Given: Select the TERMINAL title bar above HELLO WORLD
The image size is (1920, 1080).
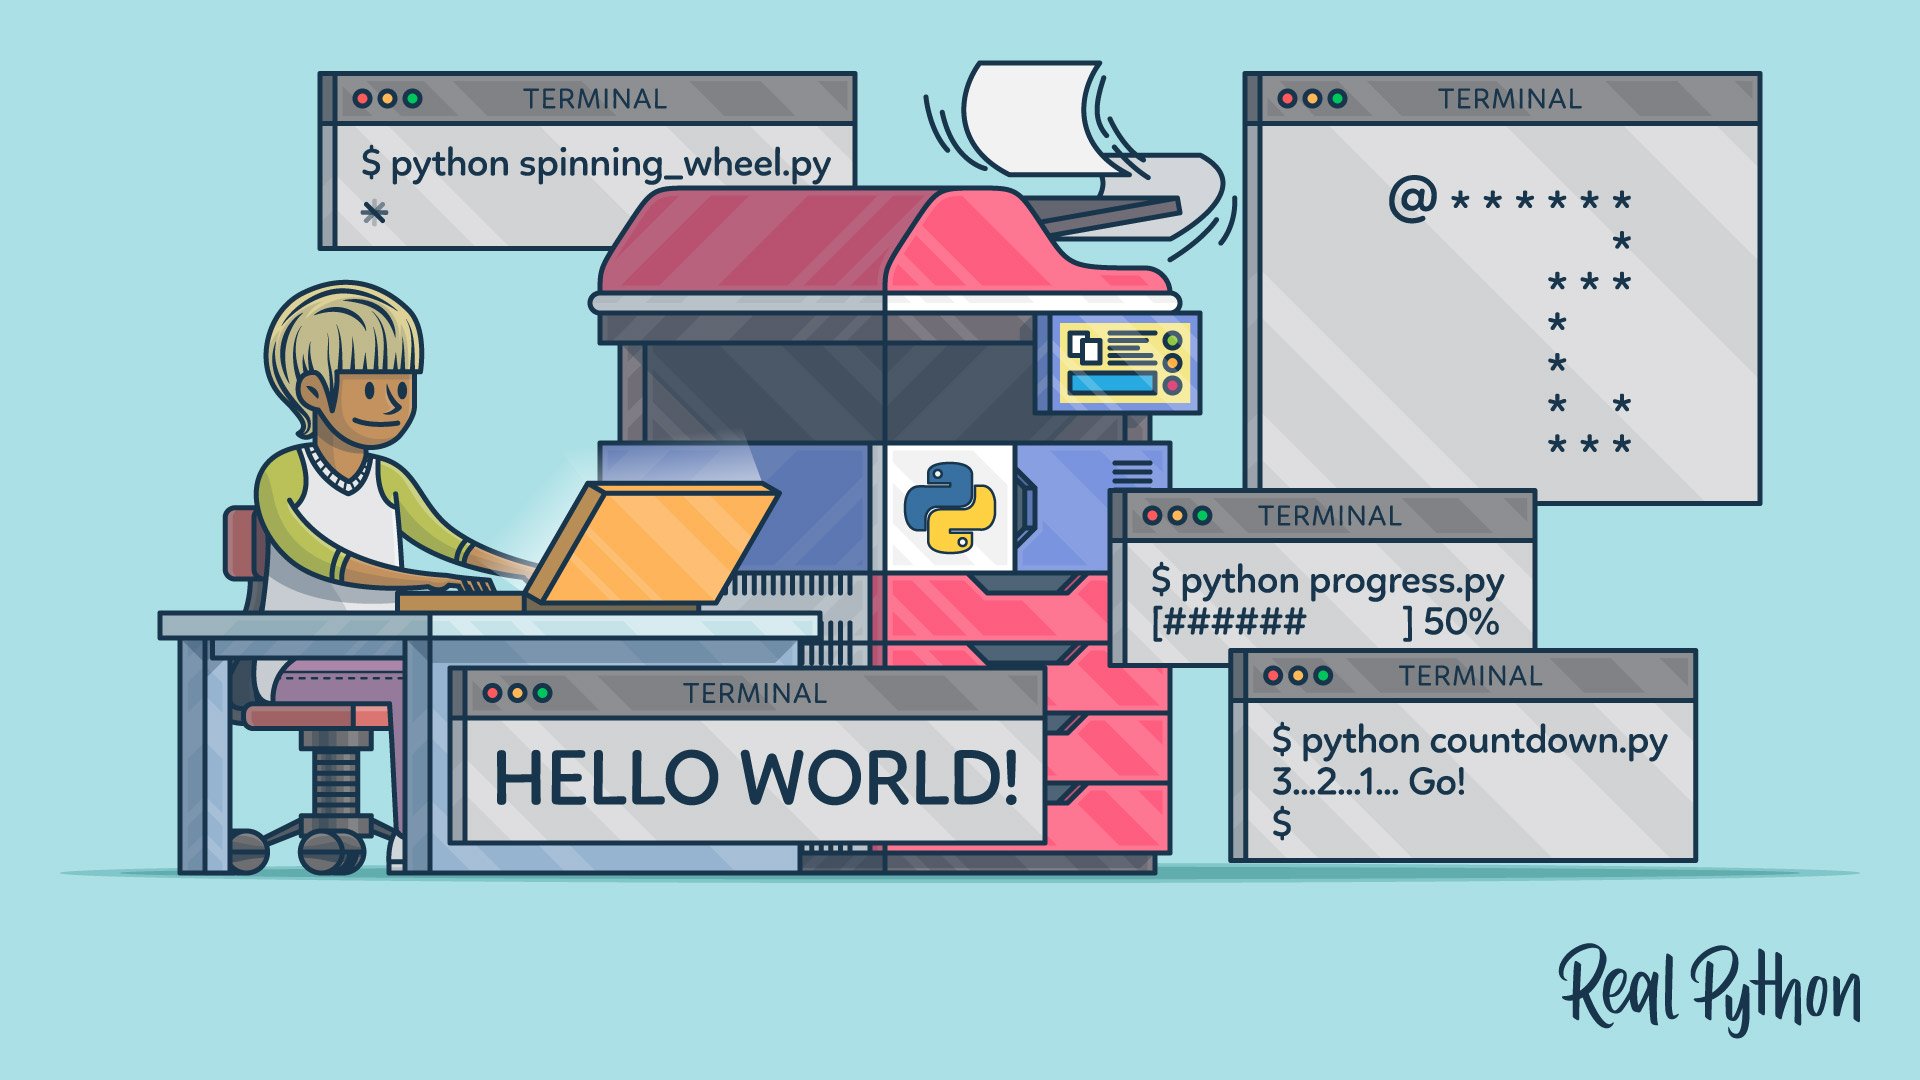Looking at the screenshot, I should (755, 692).
